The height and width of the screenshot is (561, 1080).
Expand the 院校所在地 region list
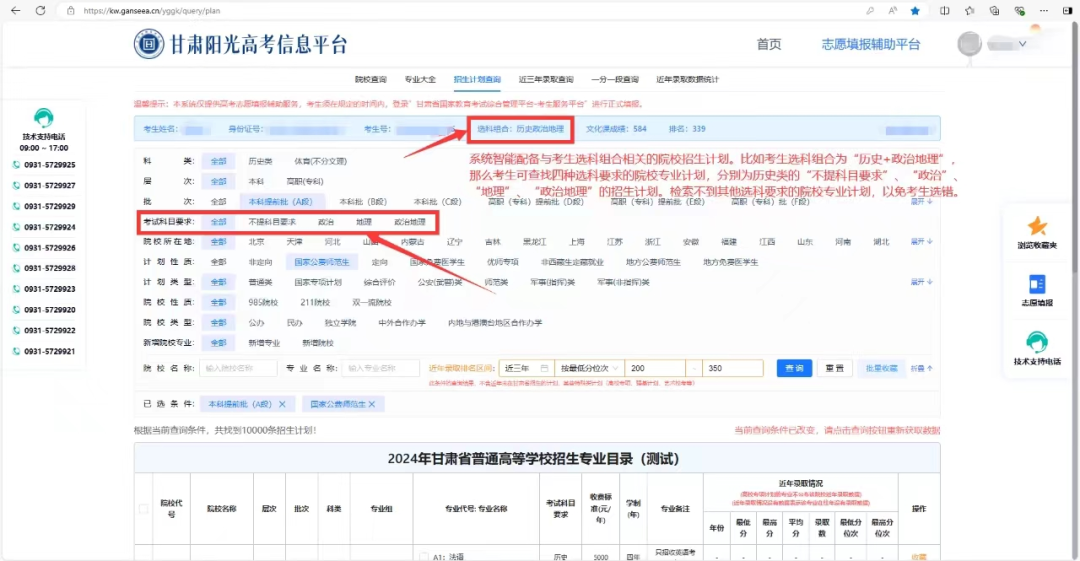pyautogui.click(x=922, y=242)
